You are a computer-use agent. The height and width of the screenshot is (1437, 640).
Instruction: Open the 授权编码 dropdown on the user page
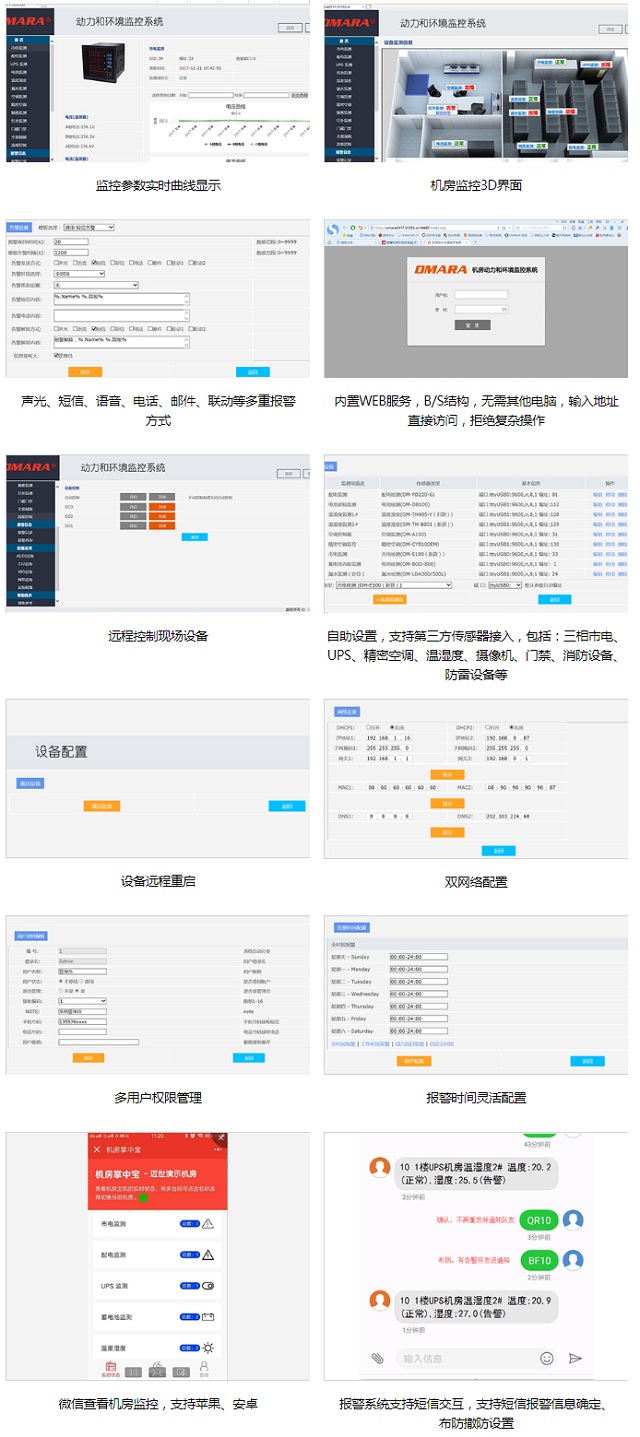coord(82,1000)
